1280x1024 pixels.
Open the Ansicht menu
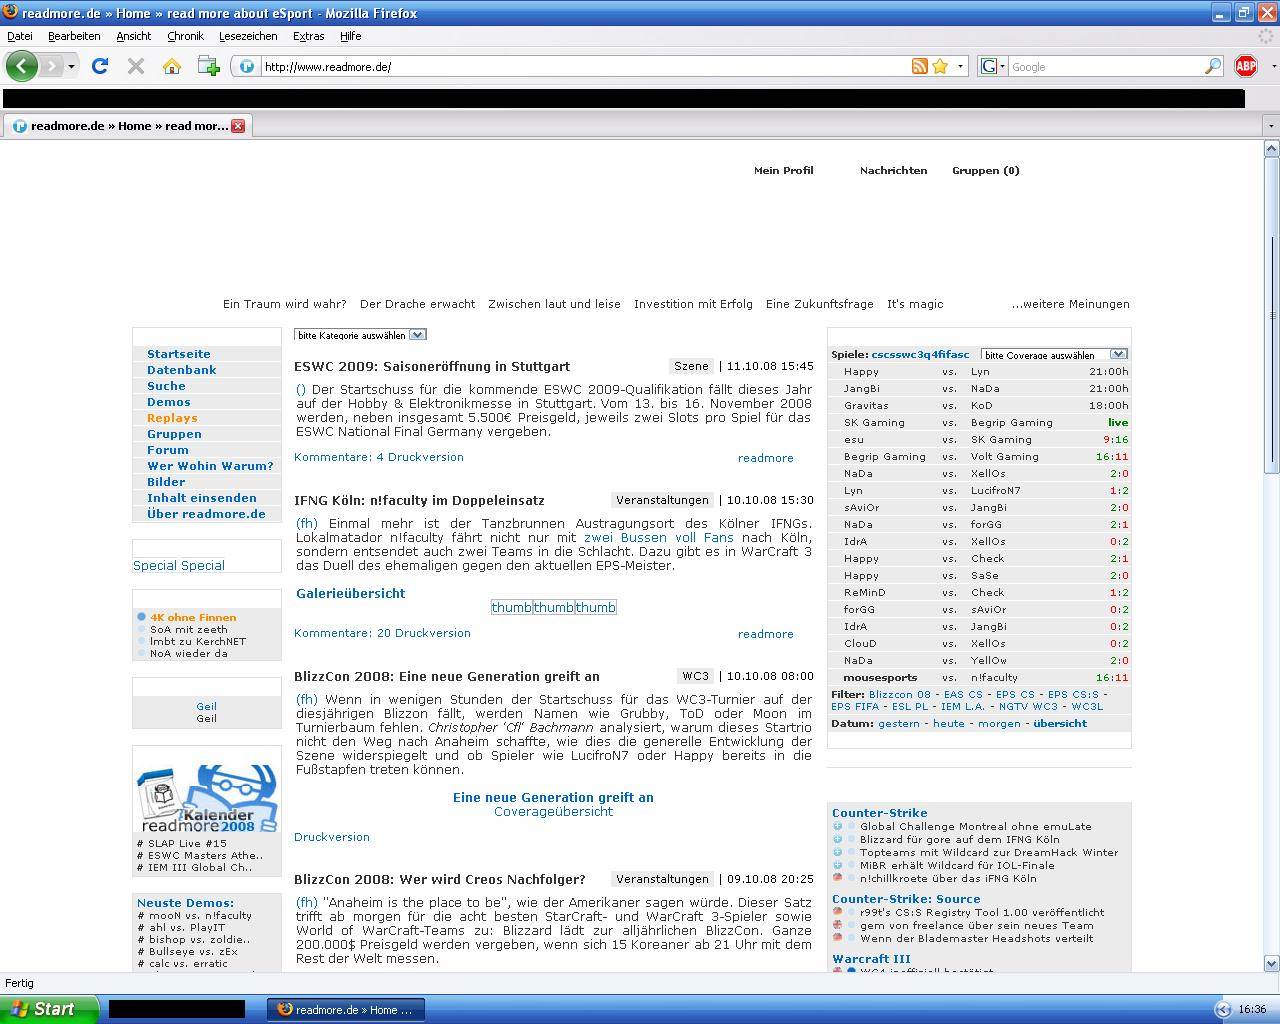[x=133, y=36]
